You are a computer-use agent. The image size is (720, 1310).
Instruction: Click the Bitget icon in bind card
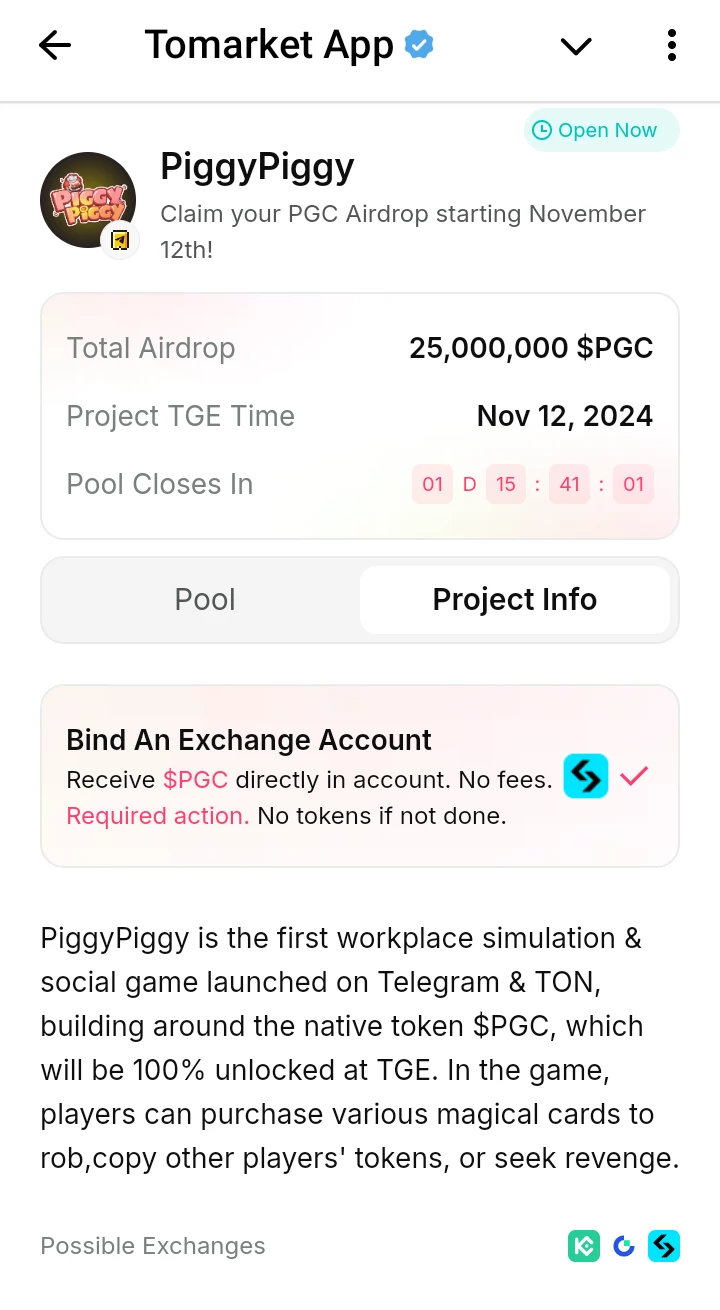click(x=586, y=776)
